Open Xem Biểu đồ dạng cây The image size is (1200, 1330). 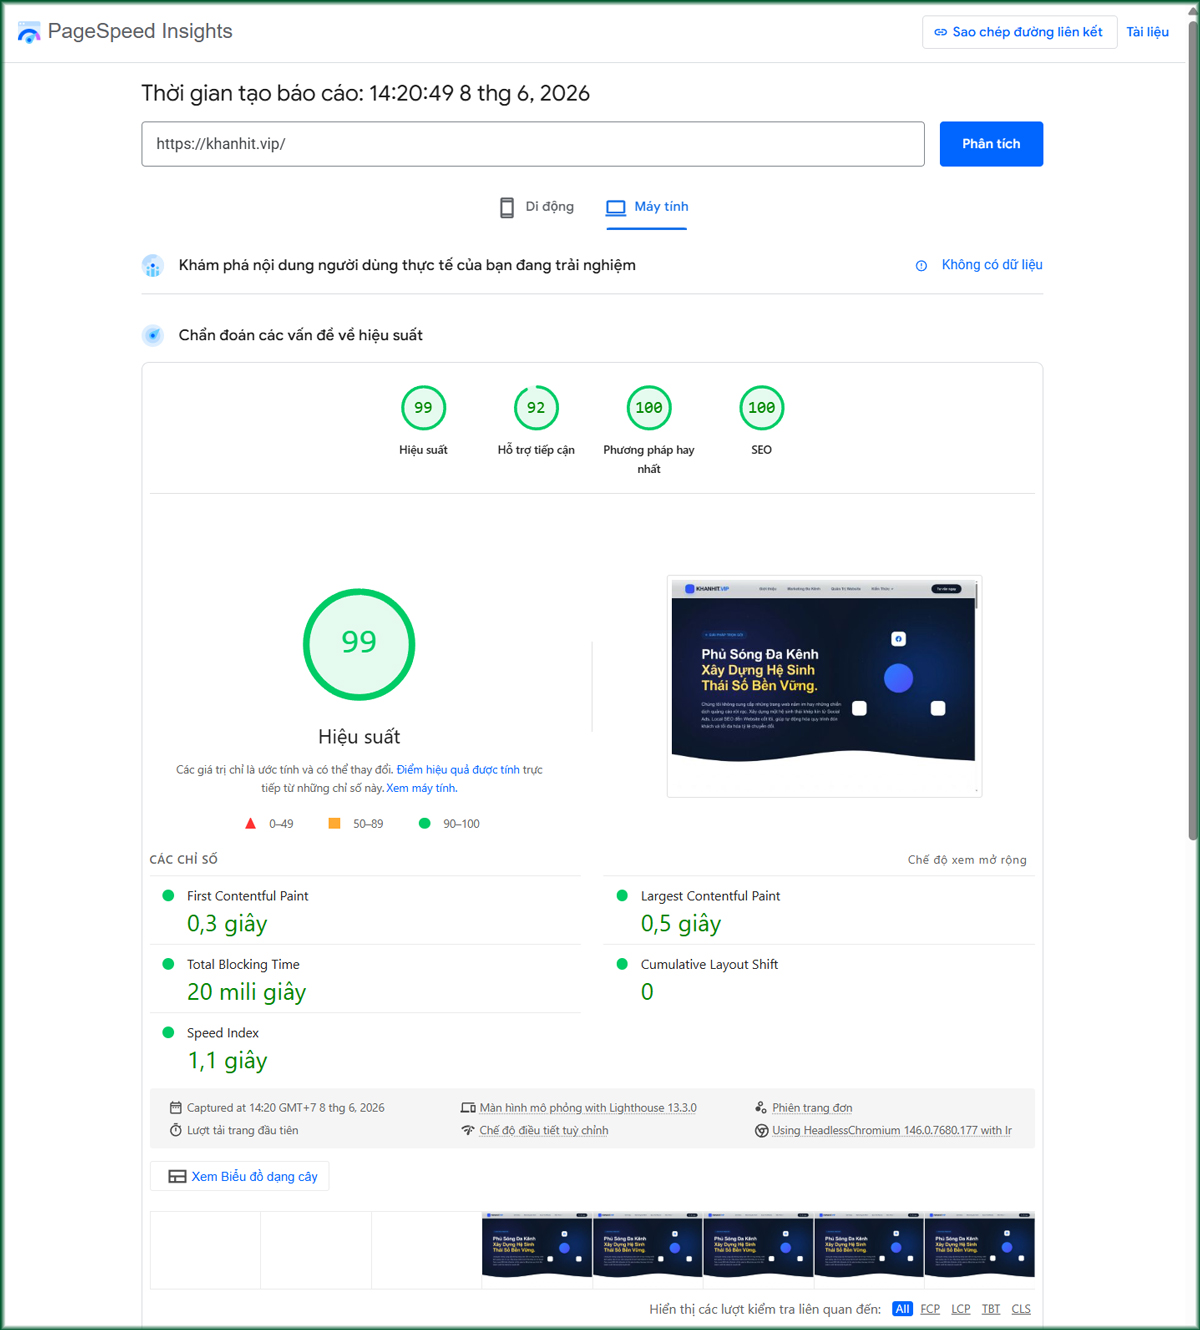(x=240, y=1176)
